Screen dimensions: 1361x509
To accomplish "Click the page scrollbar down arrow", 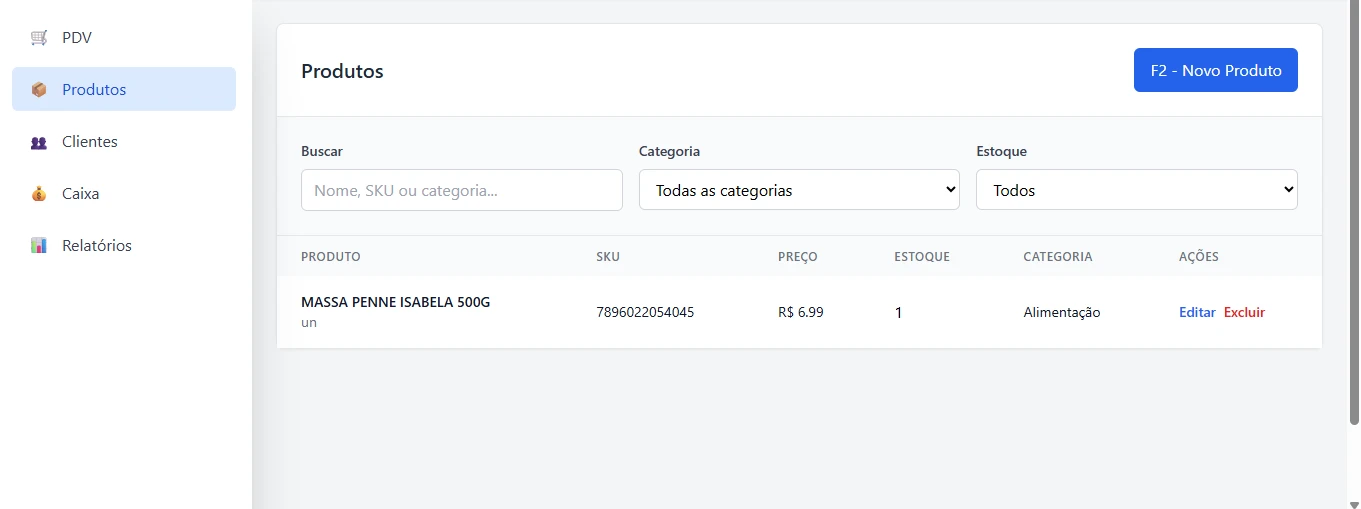I will (1354, 503).
